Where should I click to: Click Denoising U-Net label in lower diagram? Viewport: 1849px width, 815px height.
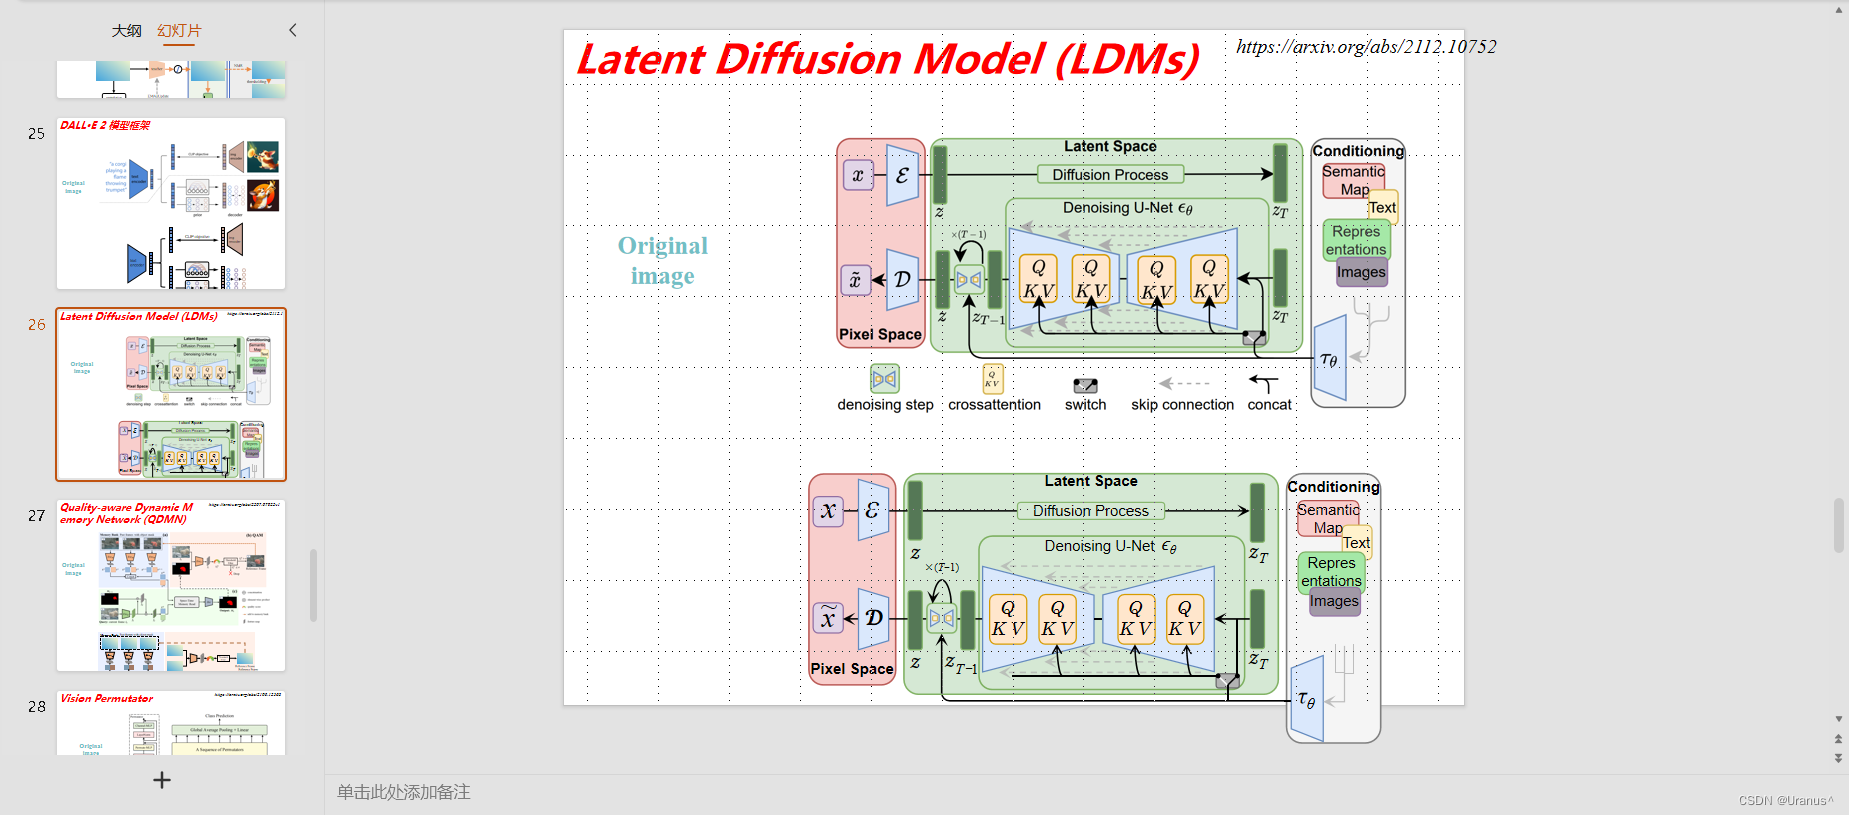[1110, 546]
